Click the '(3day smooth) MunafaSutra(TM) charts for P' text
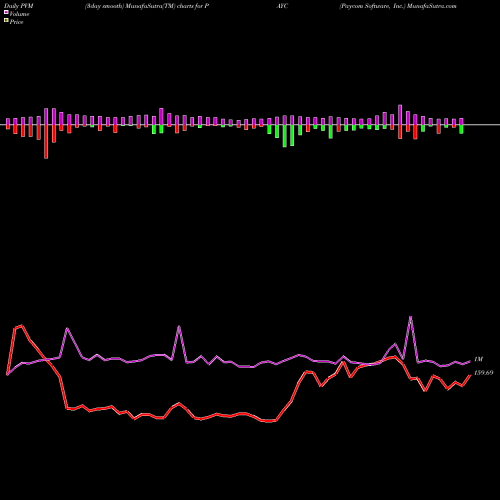This screenshot has height=500, width=500. tap(147, 6)
